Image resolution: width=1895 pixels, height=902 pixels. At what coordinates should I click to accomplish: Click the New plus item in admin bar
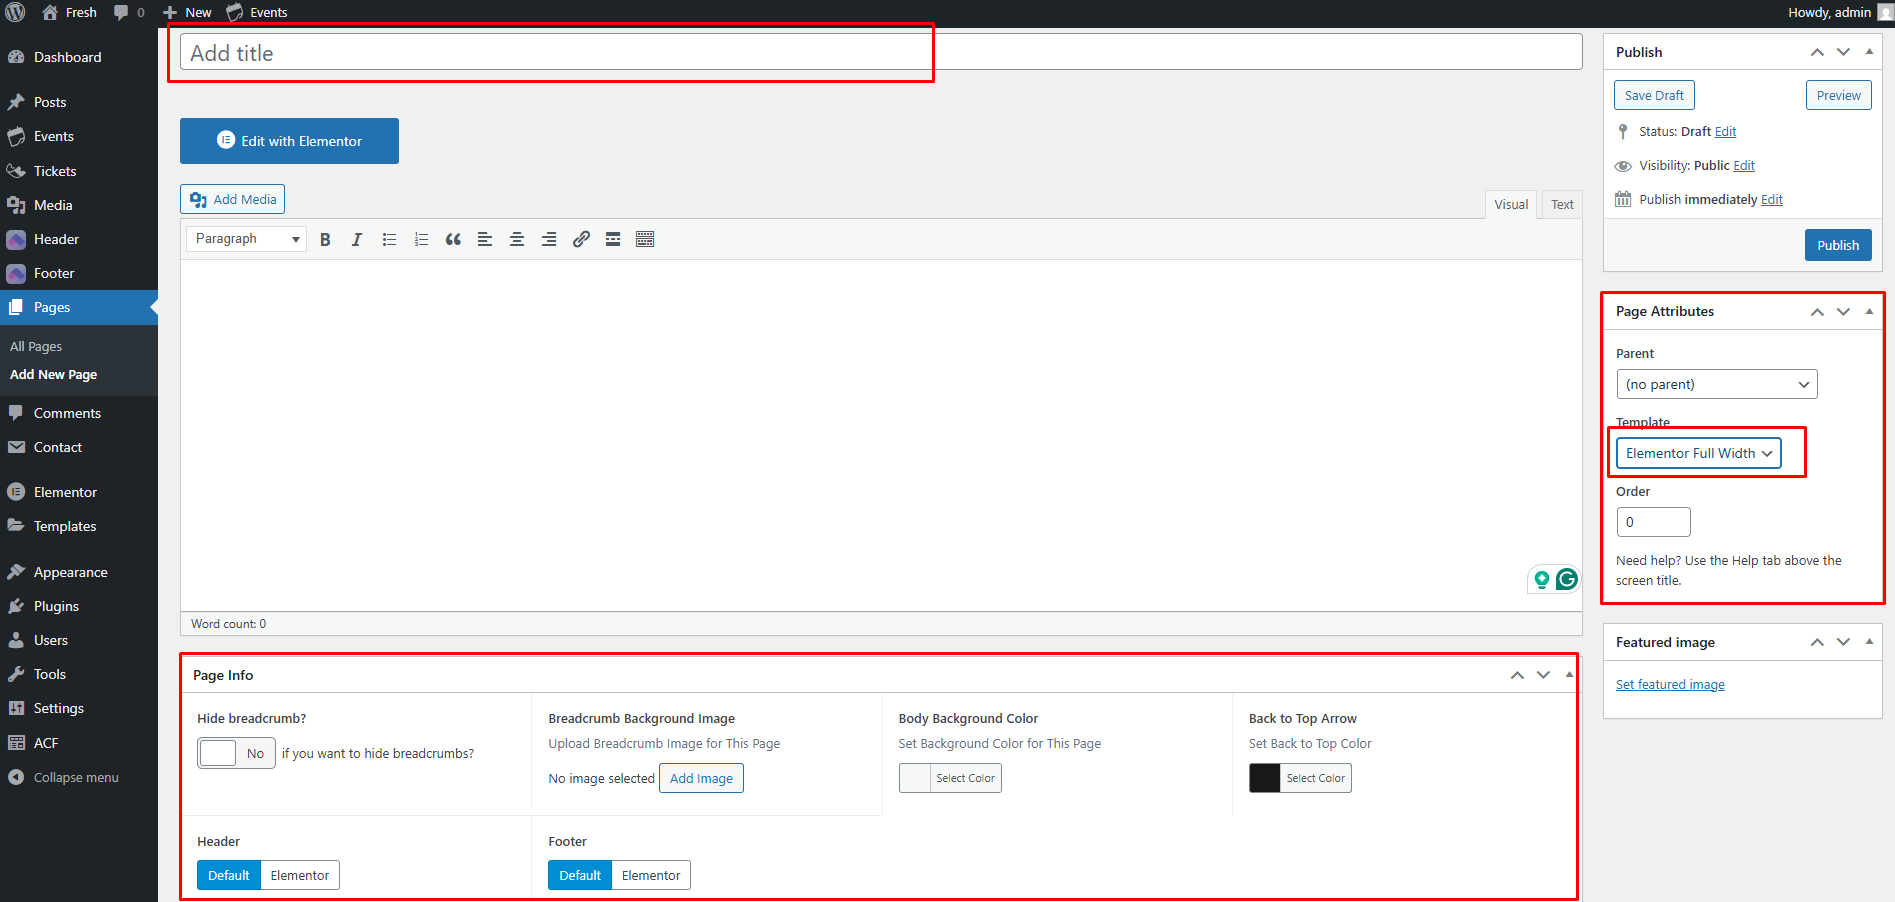(187, 12)
